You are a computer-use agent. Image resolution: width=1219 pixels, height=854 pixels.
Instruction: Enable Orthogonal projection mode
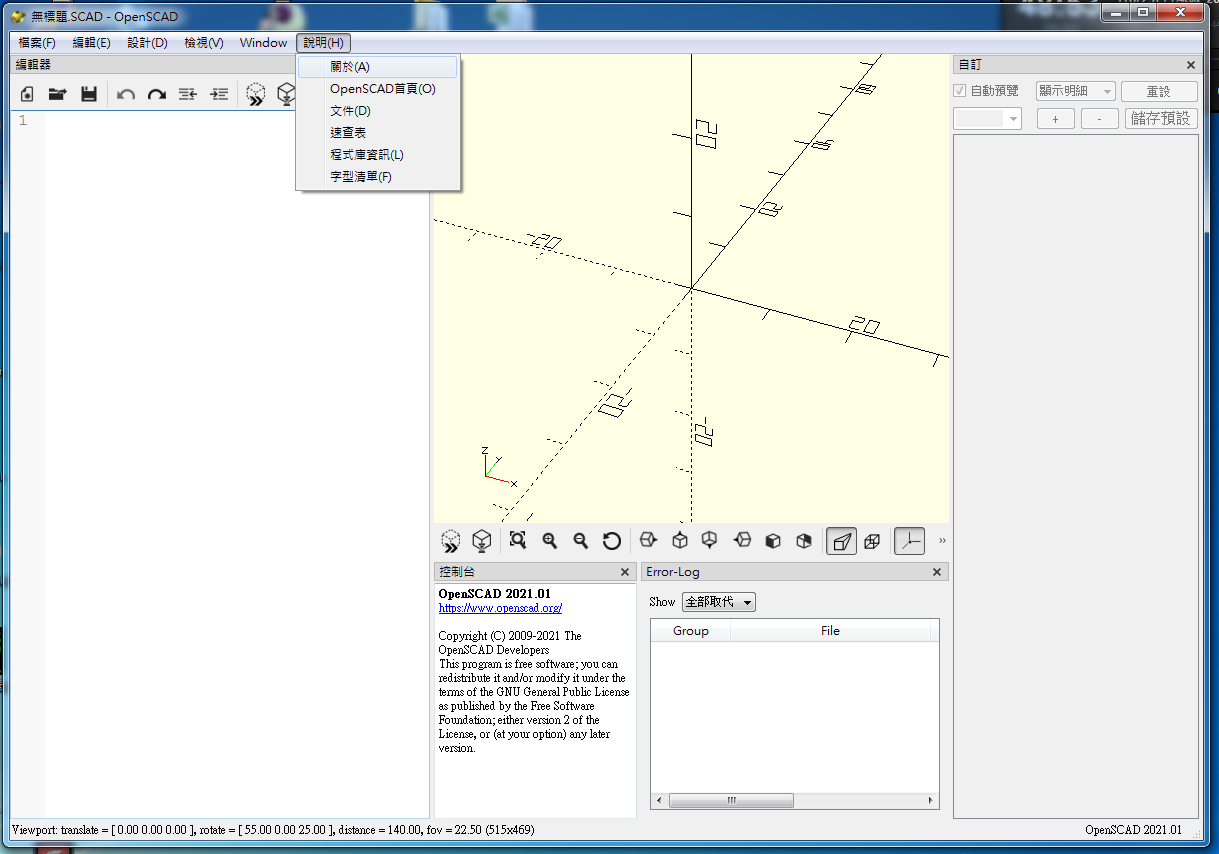coord(872,541)
